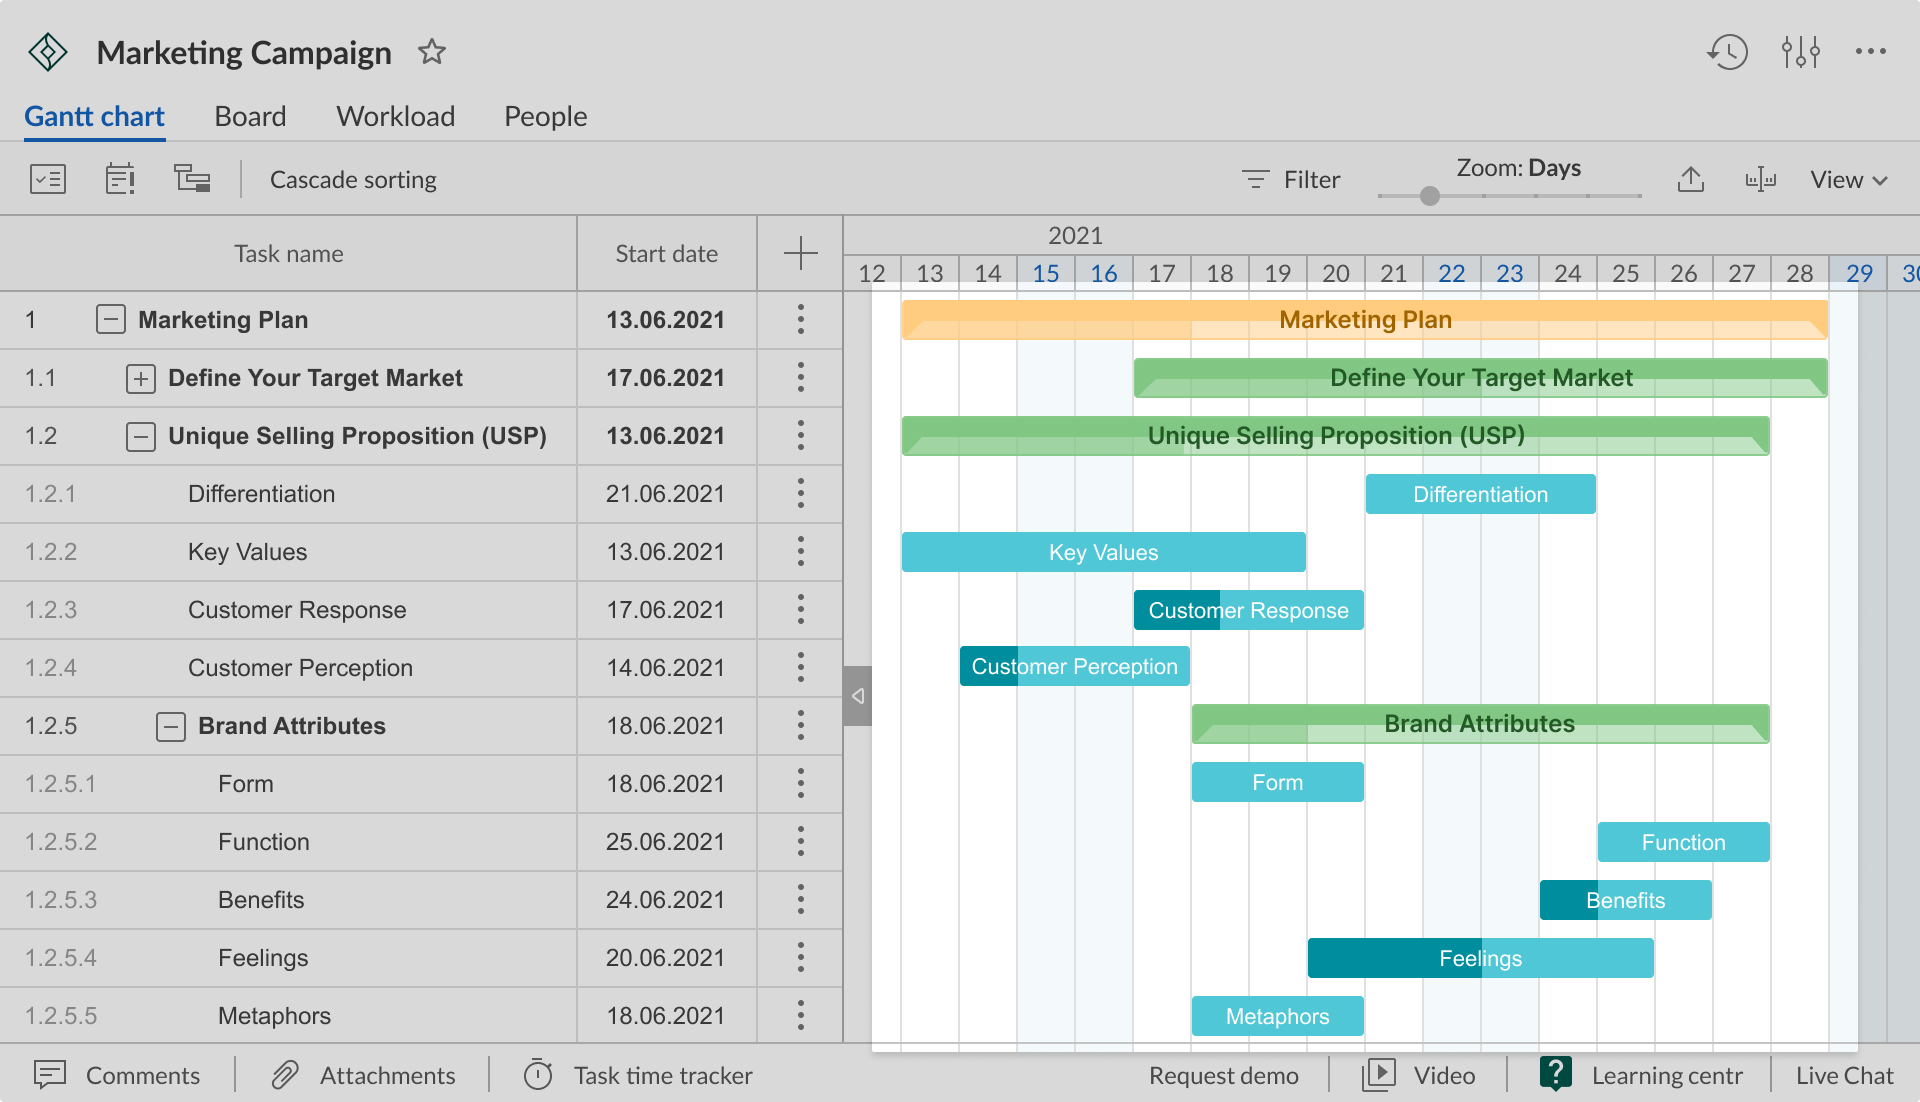The image size is (1920, 1102).
Task: Open project history with the clock icon
Action: coord(1726,52)
